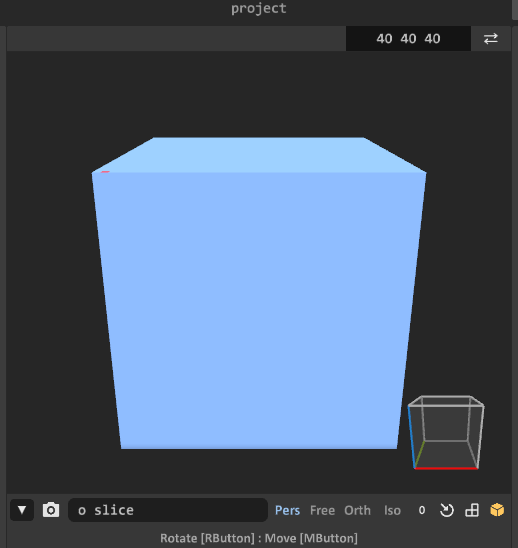Reset the camera with the circular arrow icon
The height and width of the screenshot is (548, 518).
(x=446, y=510)
